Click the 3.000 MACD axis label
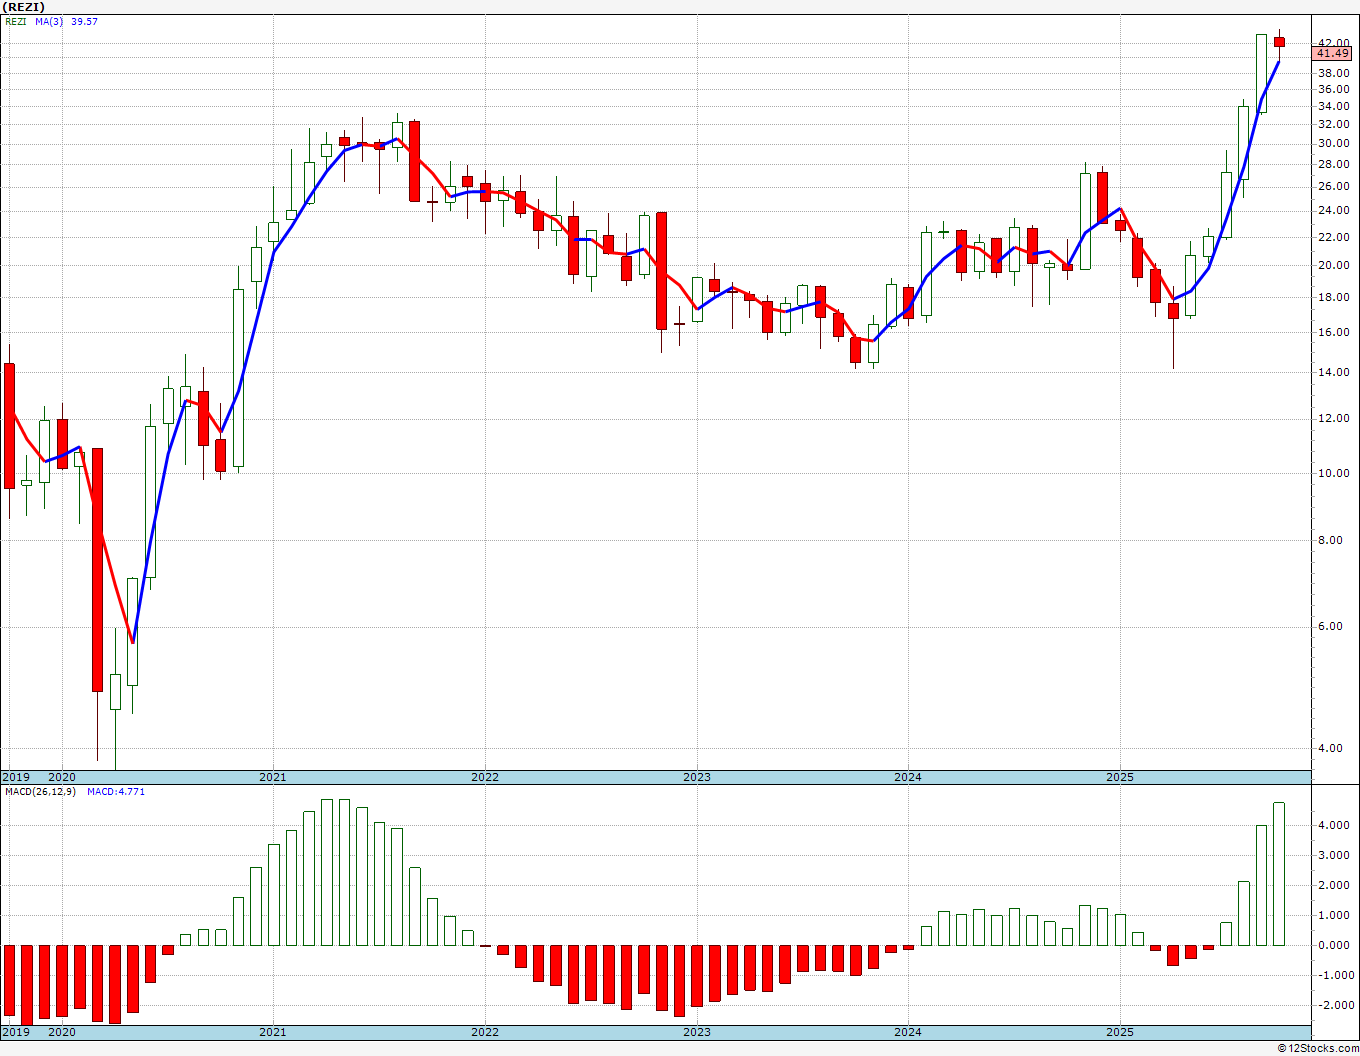This screenshot has height=1056, width=1360. 1334,856
